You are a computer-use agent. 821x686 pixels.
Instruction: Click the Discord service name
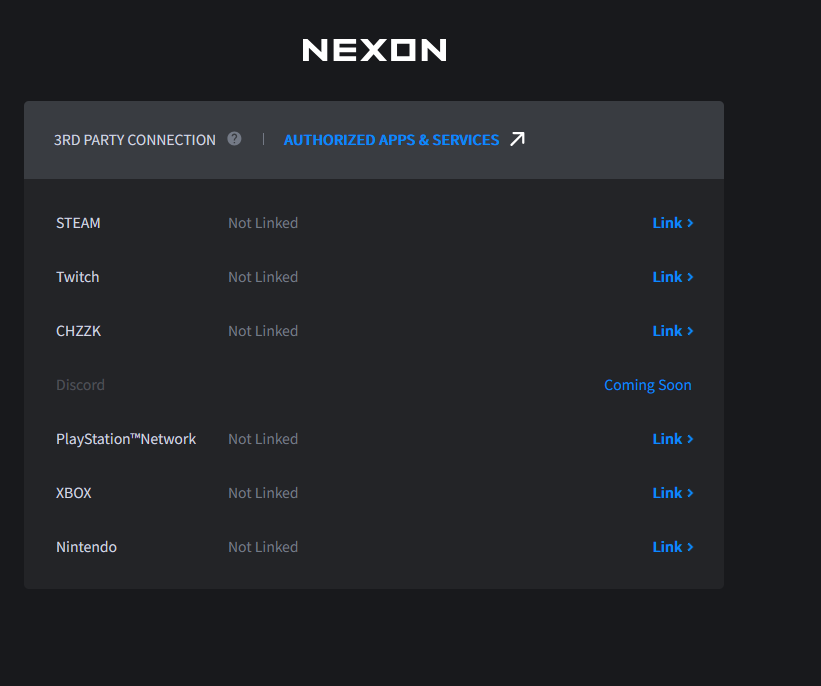pyautogui.click(x=80, y=385)
